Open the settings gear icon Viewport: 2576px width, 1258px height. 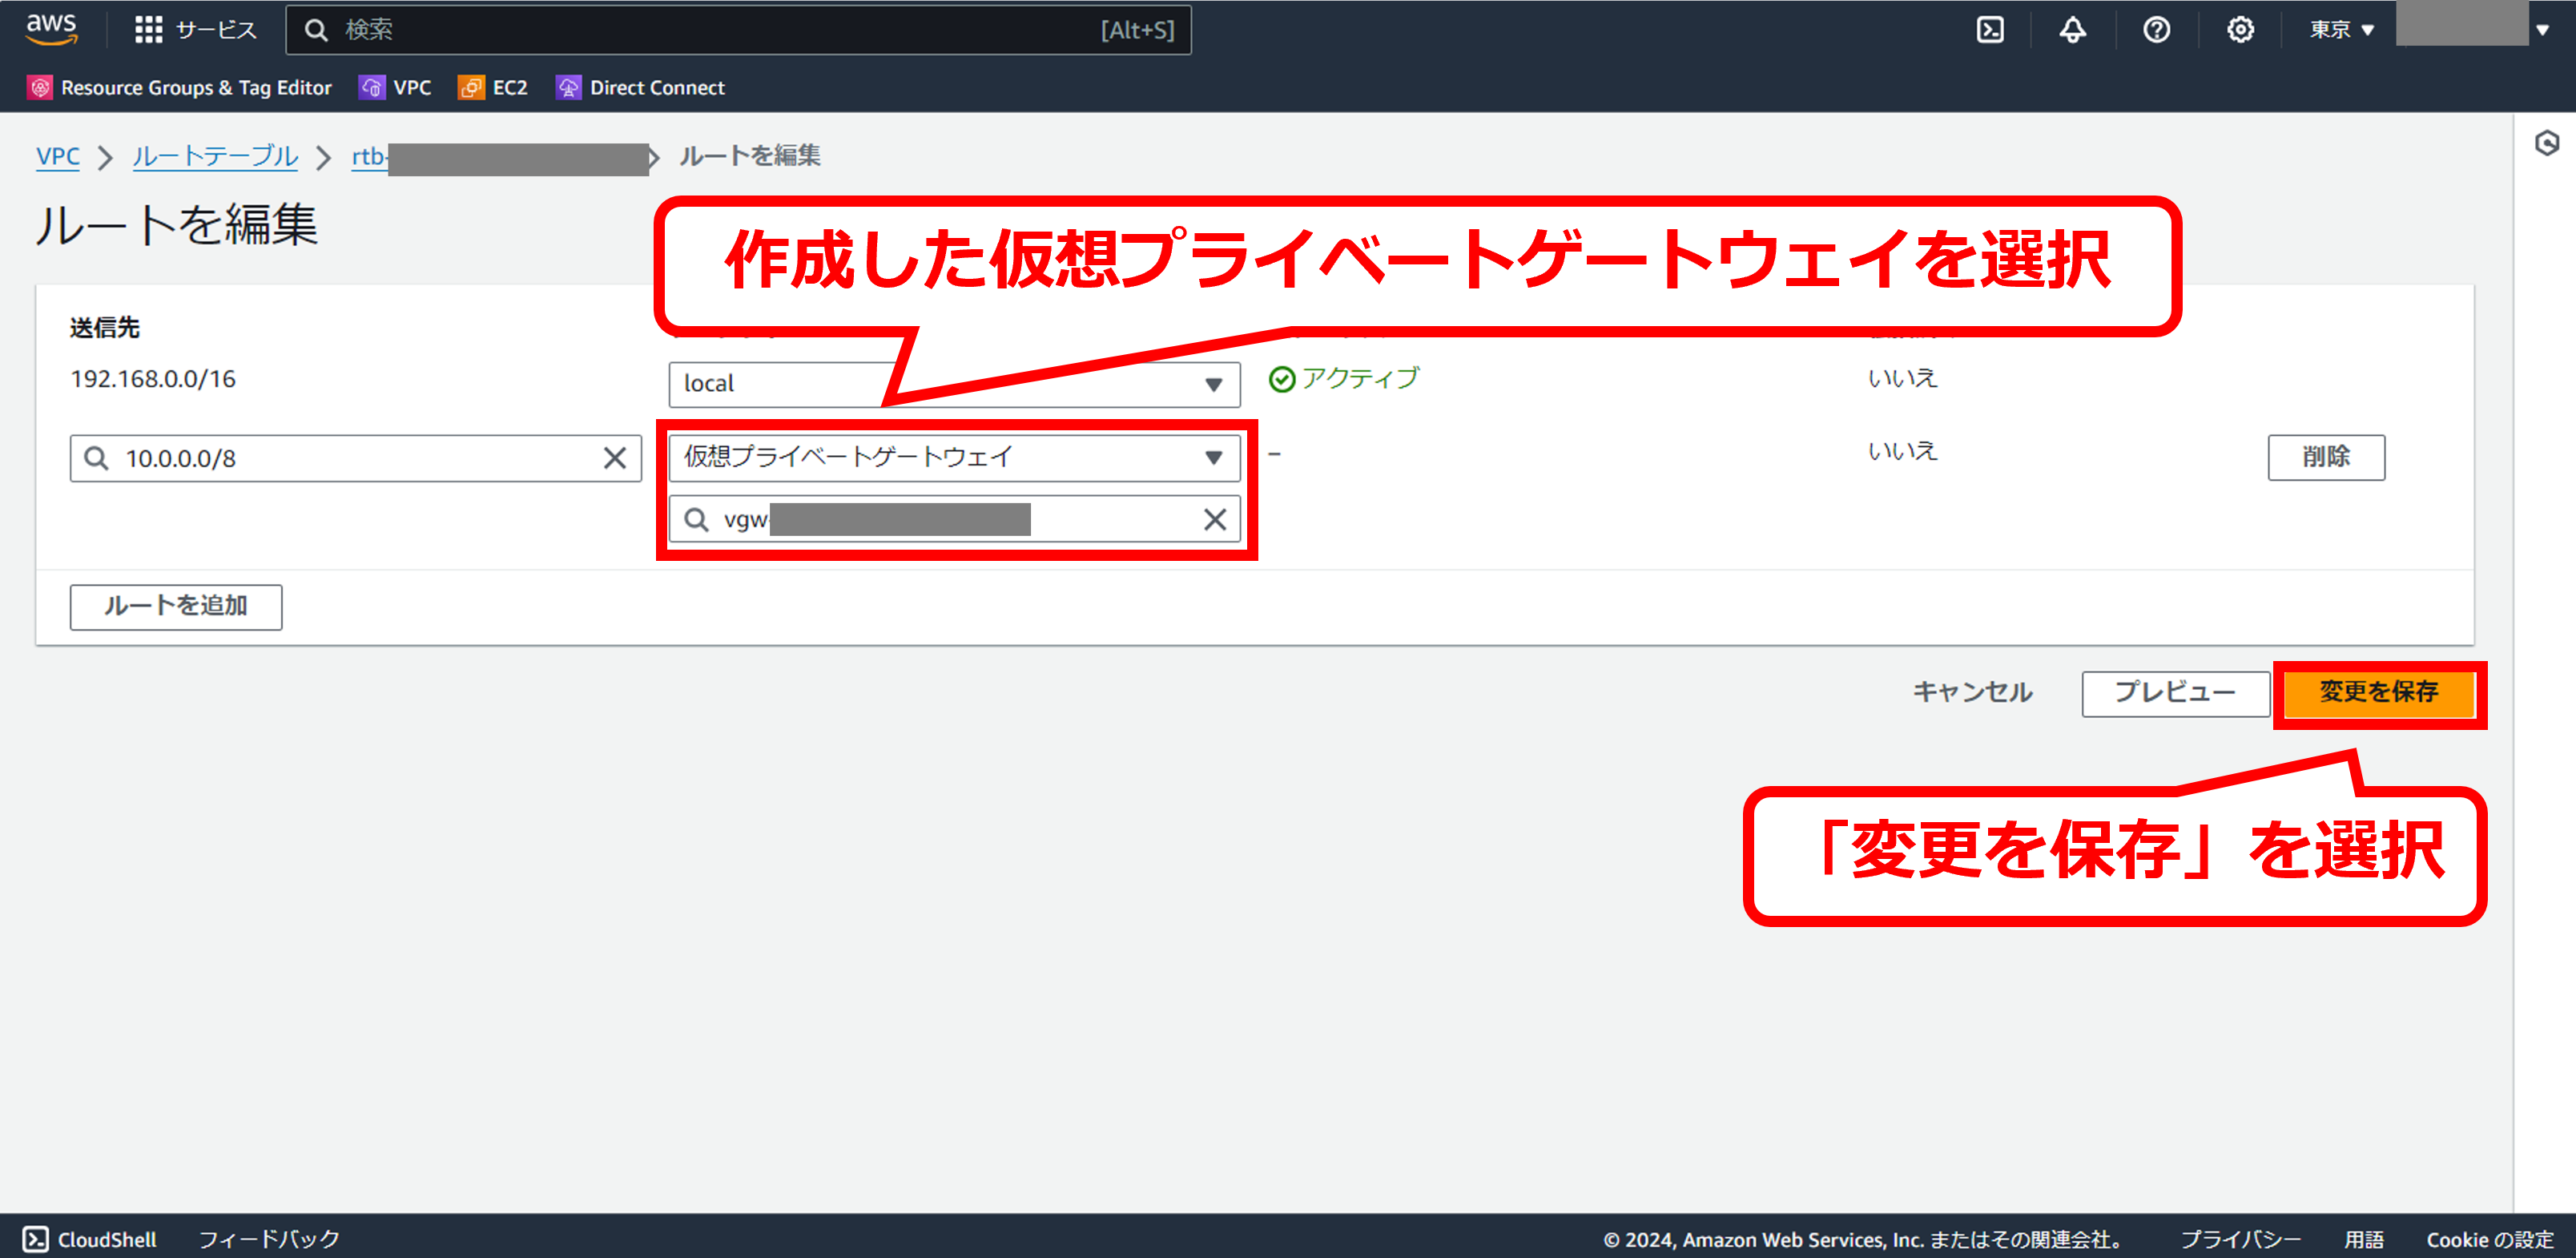[2240, 30]
